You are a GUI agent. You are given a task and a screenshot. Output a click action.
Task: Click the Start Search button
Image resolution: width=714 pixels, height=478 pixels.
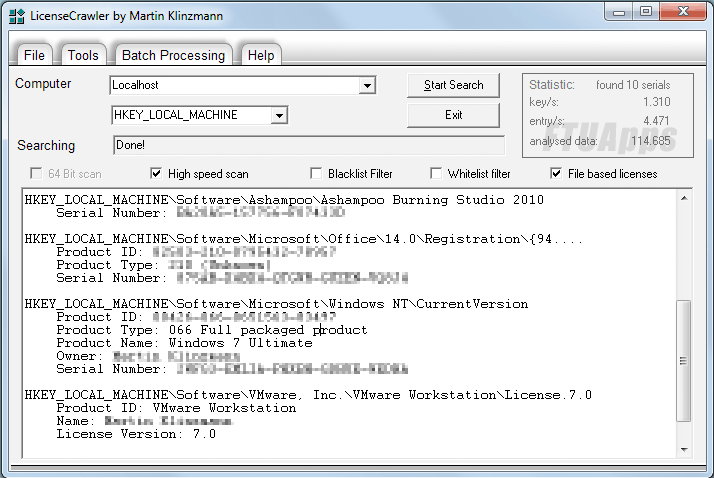click(x=453, y=85)
